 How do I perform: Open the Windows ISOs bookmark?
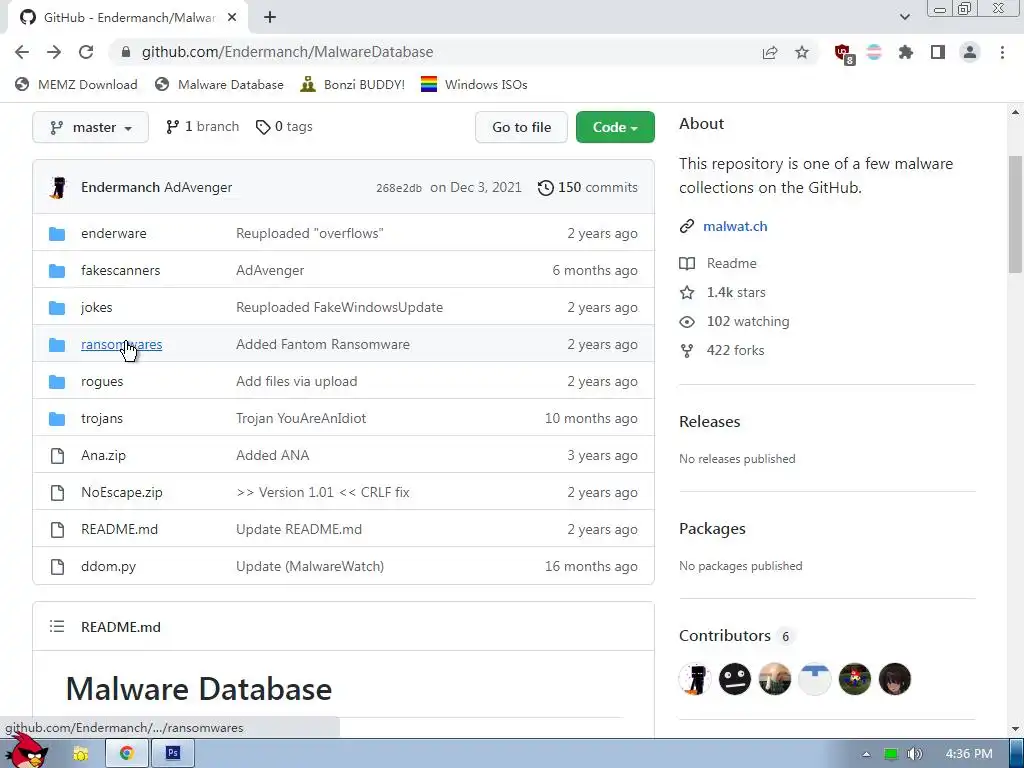[x=474, y=85]
